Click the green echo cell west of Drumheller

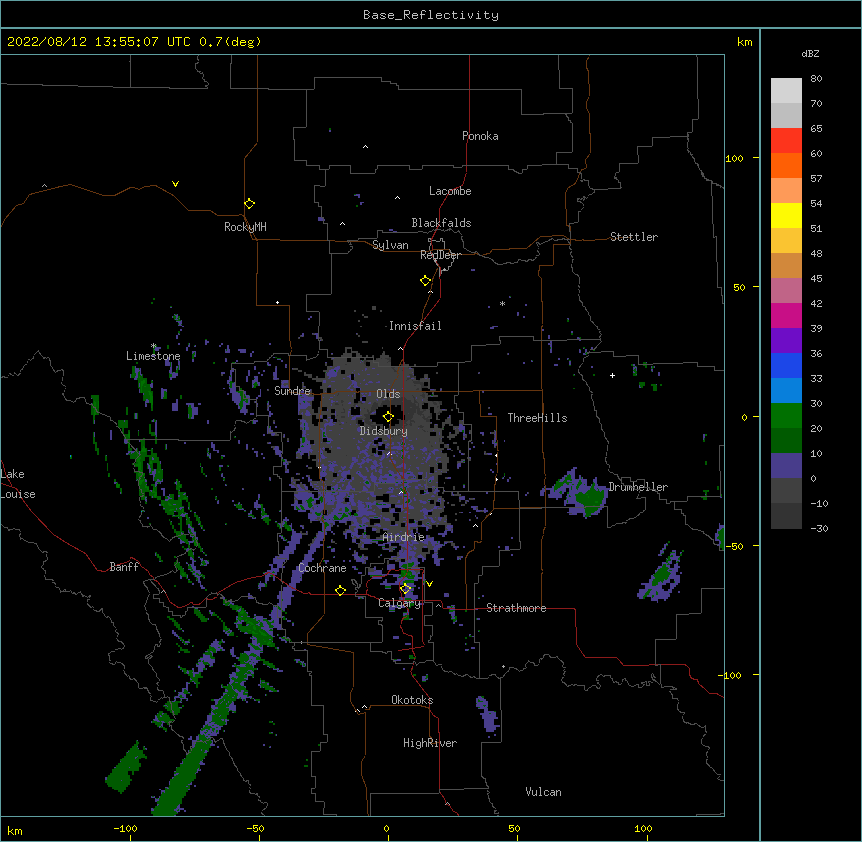589,498
